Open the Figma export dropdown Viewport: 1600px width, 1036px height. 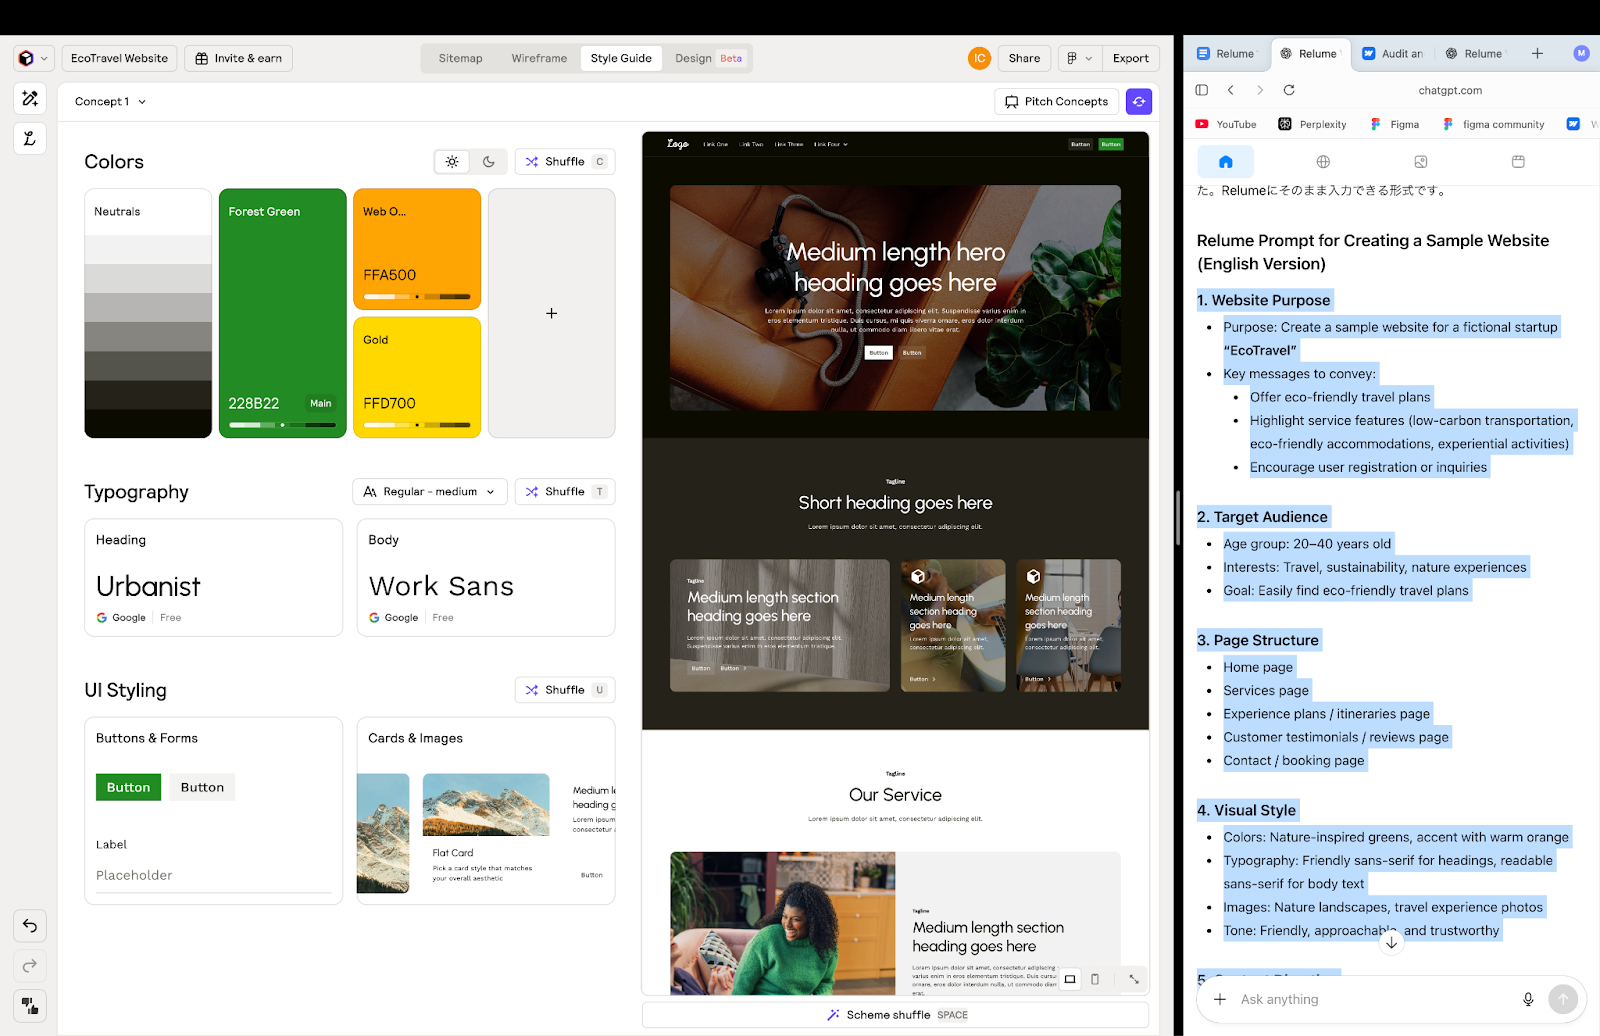[1079, 58]
